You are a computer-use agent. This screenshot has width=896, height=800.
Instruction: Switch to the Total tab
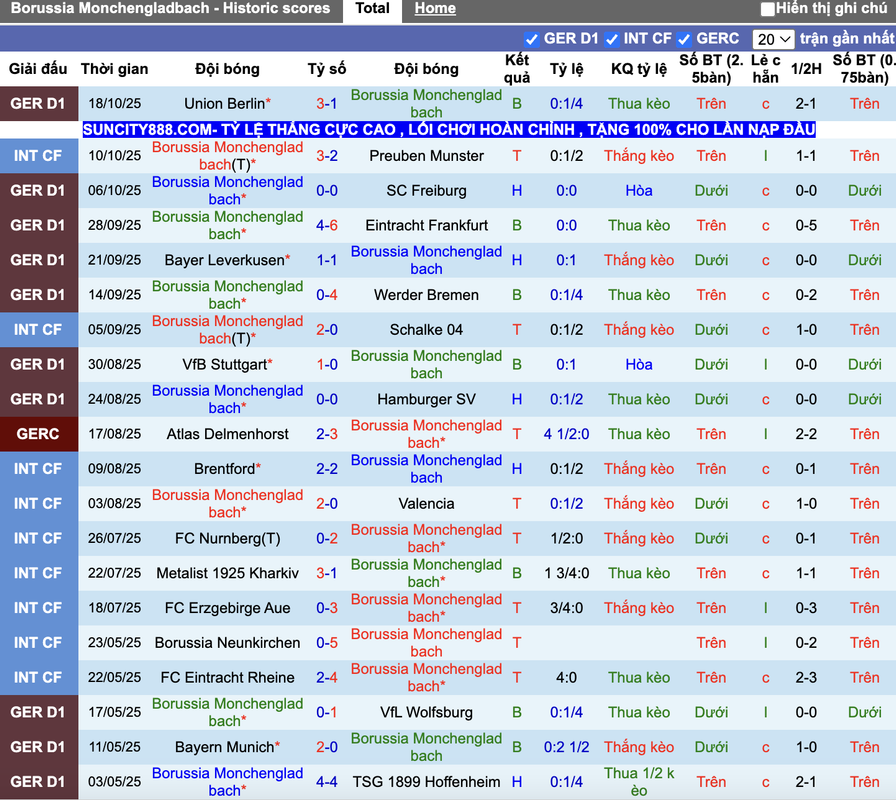click(x=372, y=9)
